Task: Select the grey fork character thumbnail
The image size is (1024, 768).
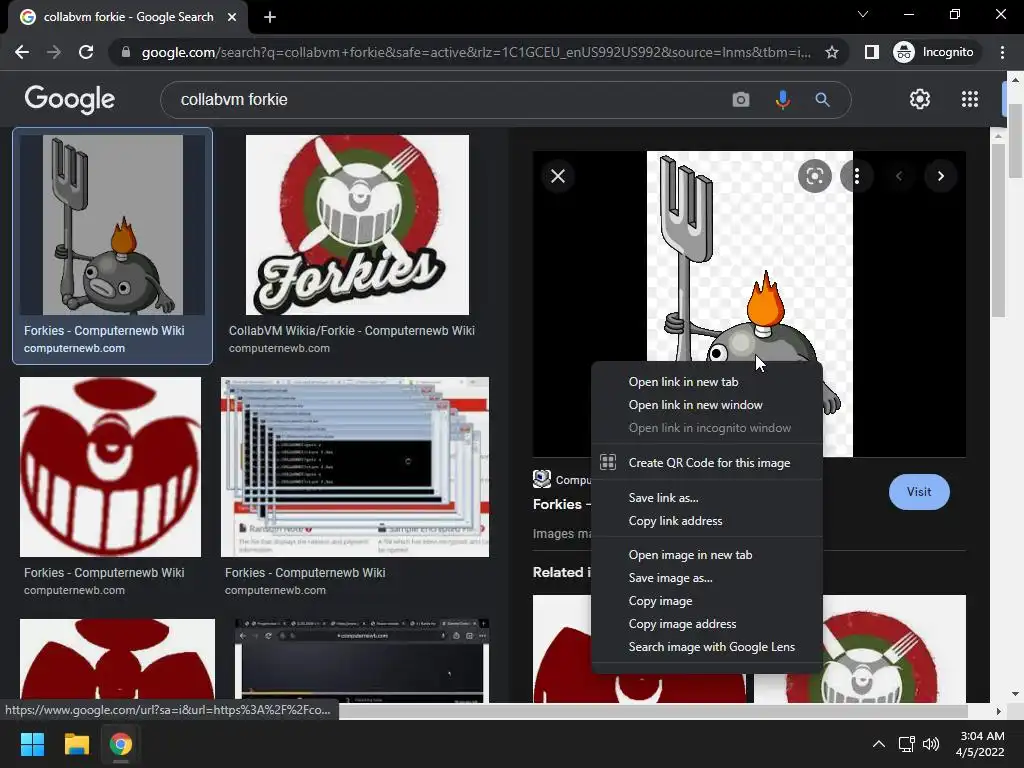Action: (112, 225)
